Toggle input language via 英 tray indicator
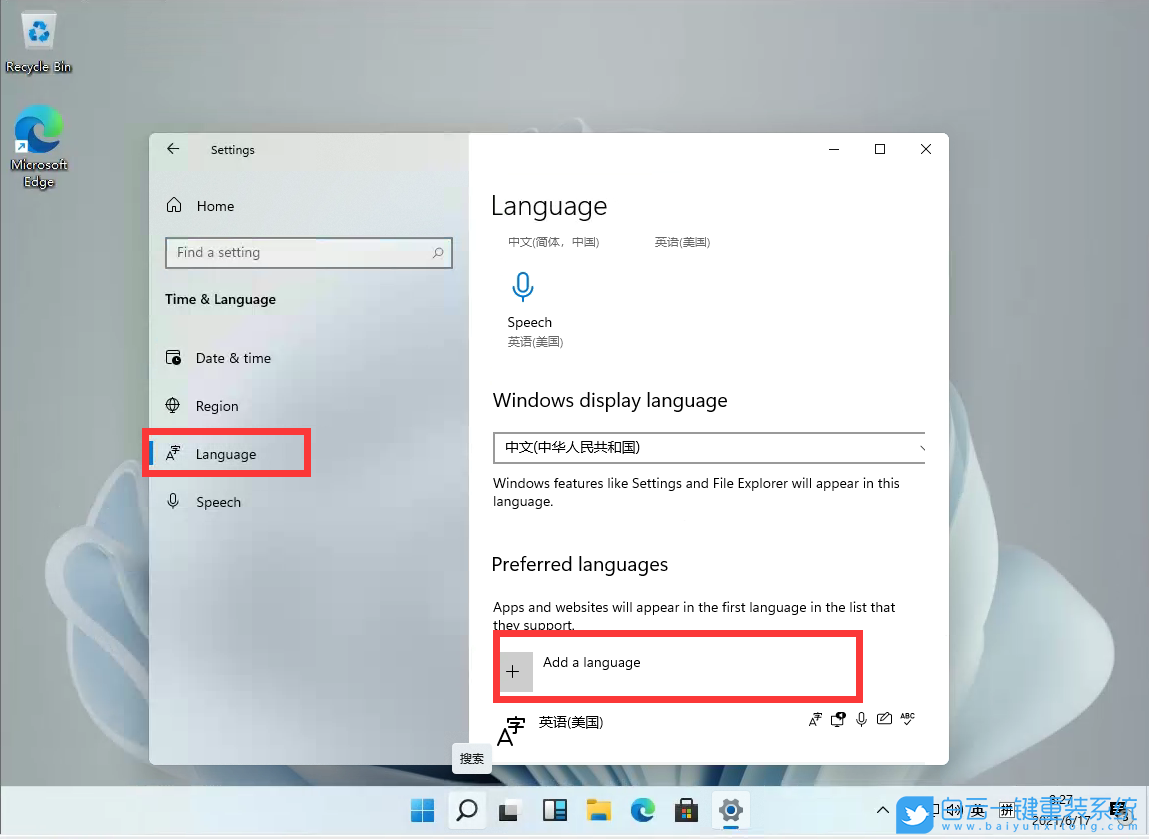Screen dimensions: 1149x839 (x=975, y=810)
